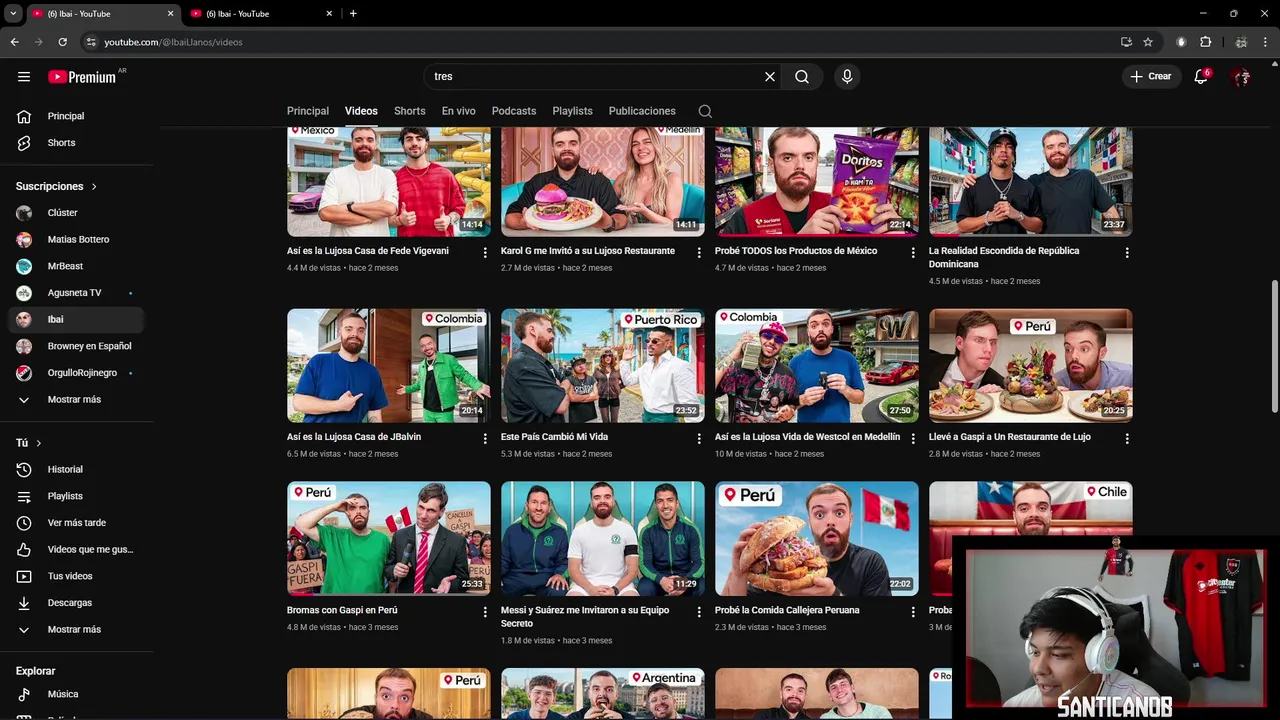Open a new browser tab
This screenshot has height=720, width=1280.
point(353,14)
